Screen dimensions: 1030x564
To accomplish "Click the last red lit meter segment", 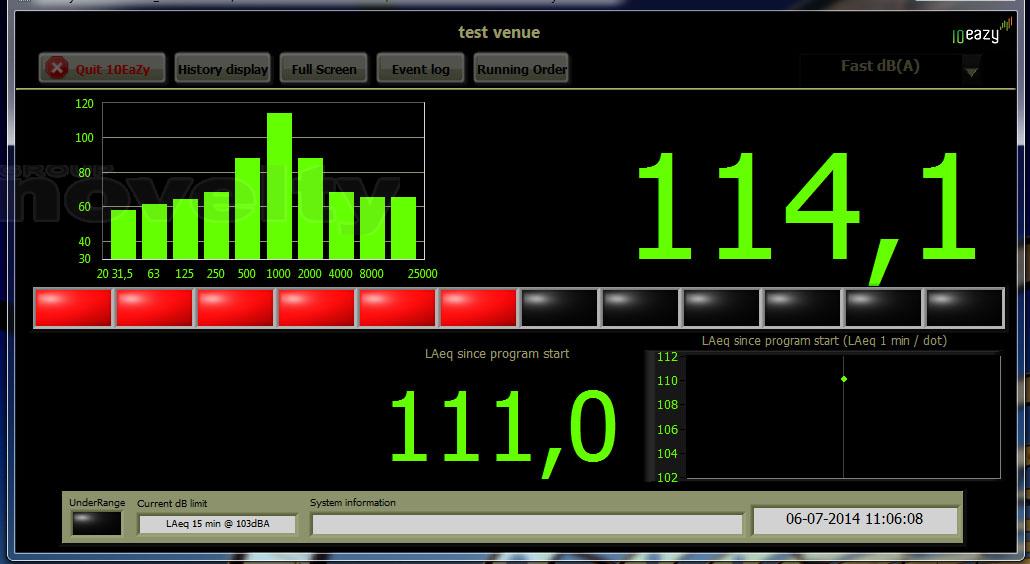I will tap(478, 308).
